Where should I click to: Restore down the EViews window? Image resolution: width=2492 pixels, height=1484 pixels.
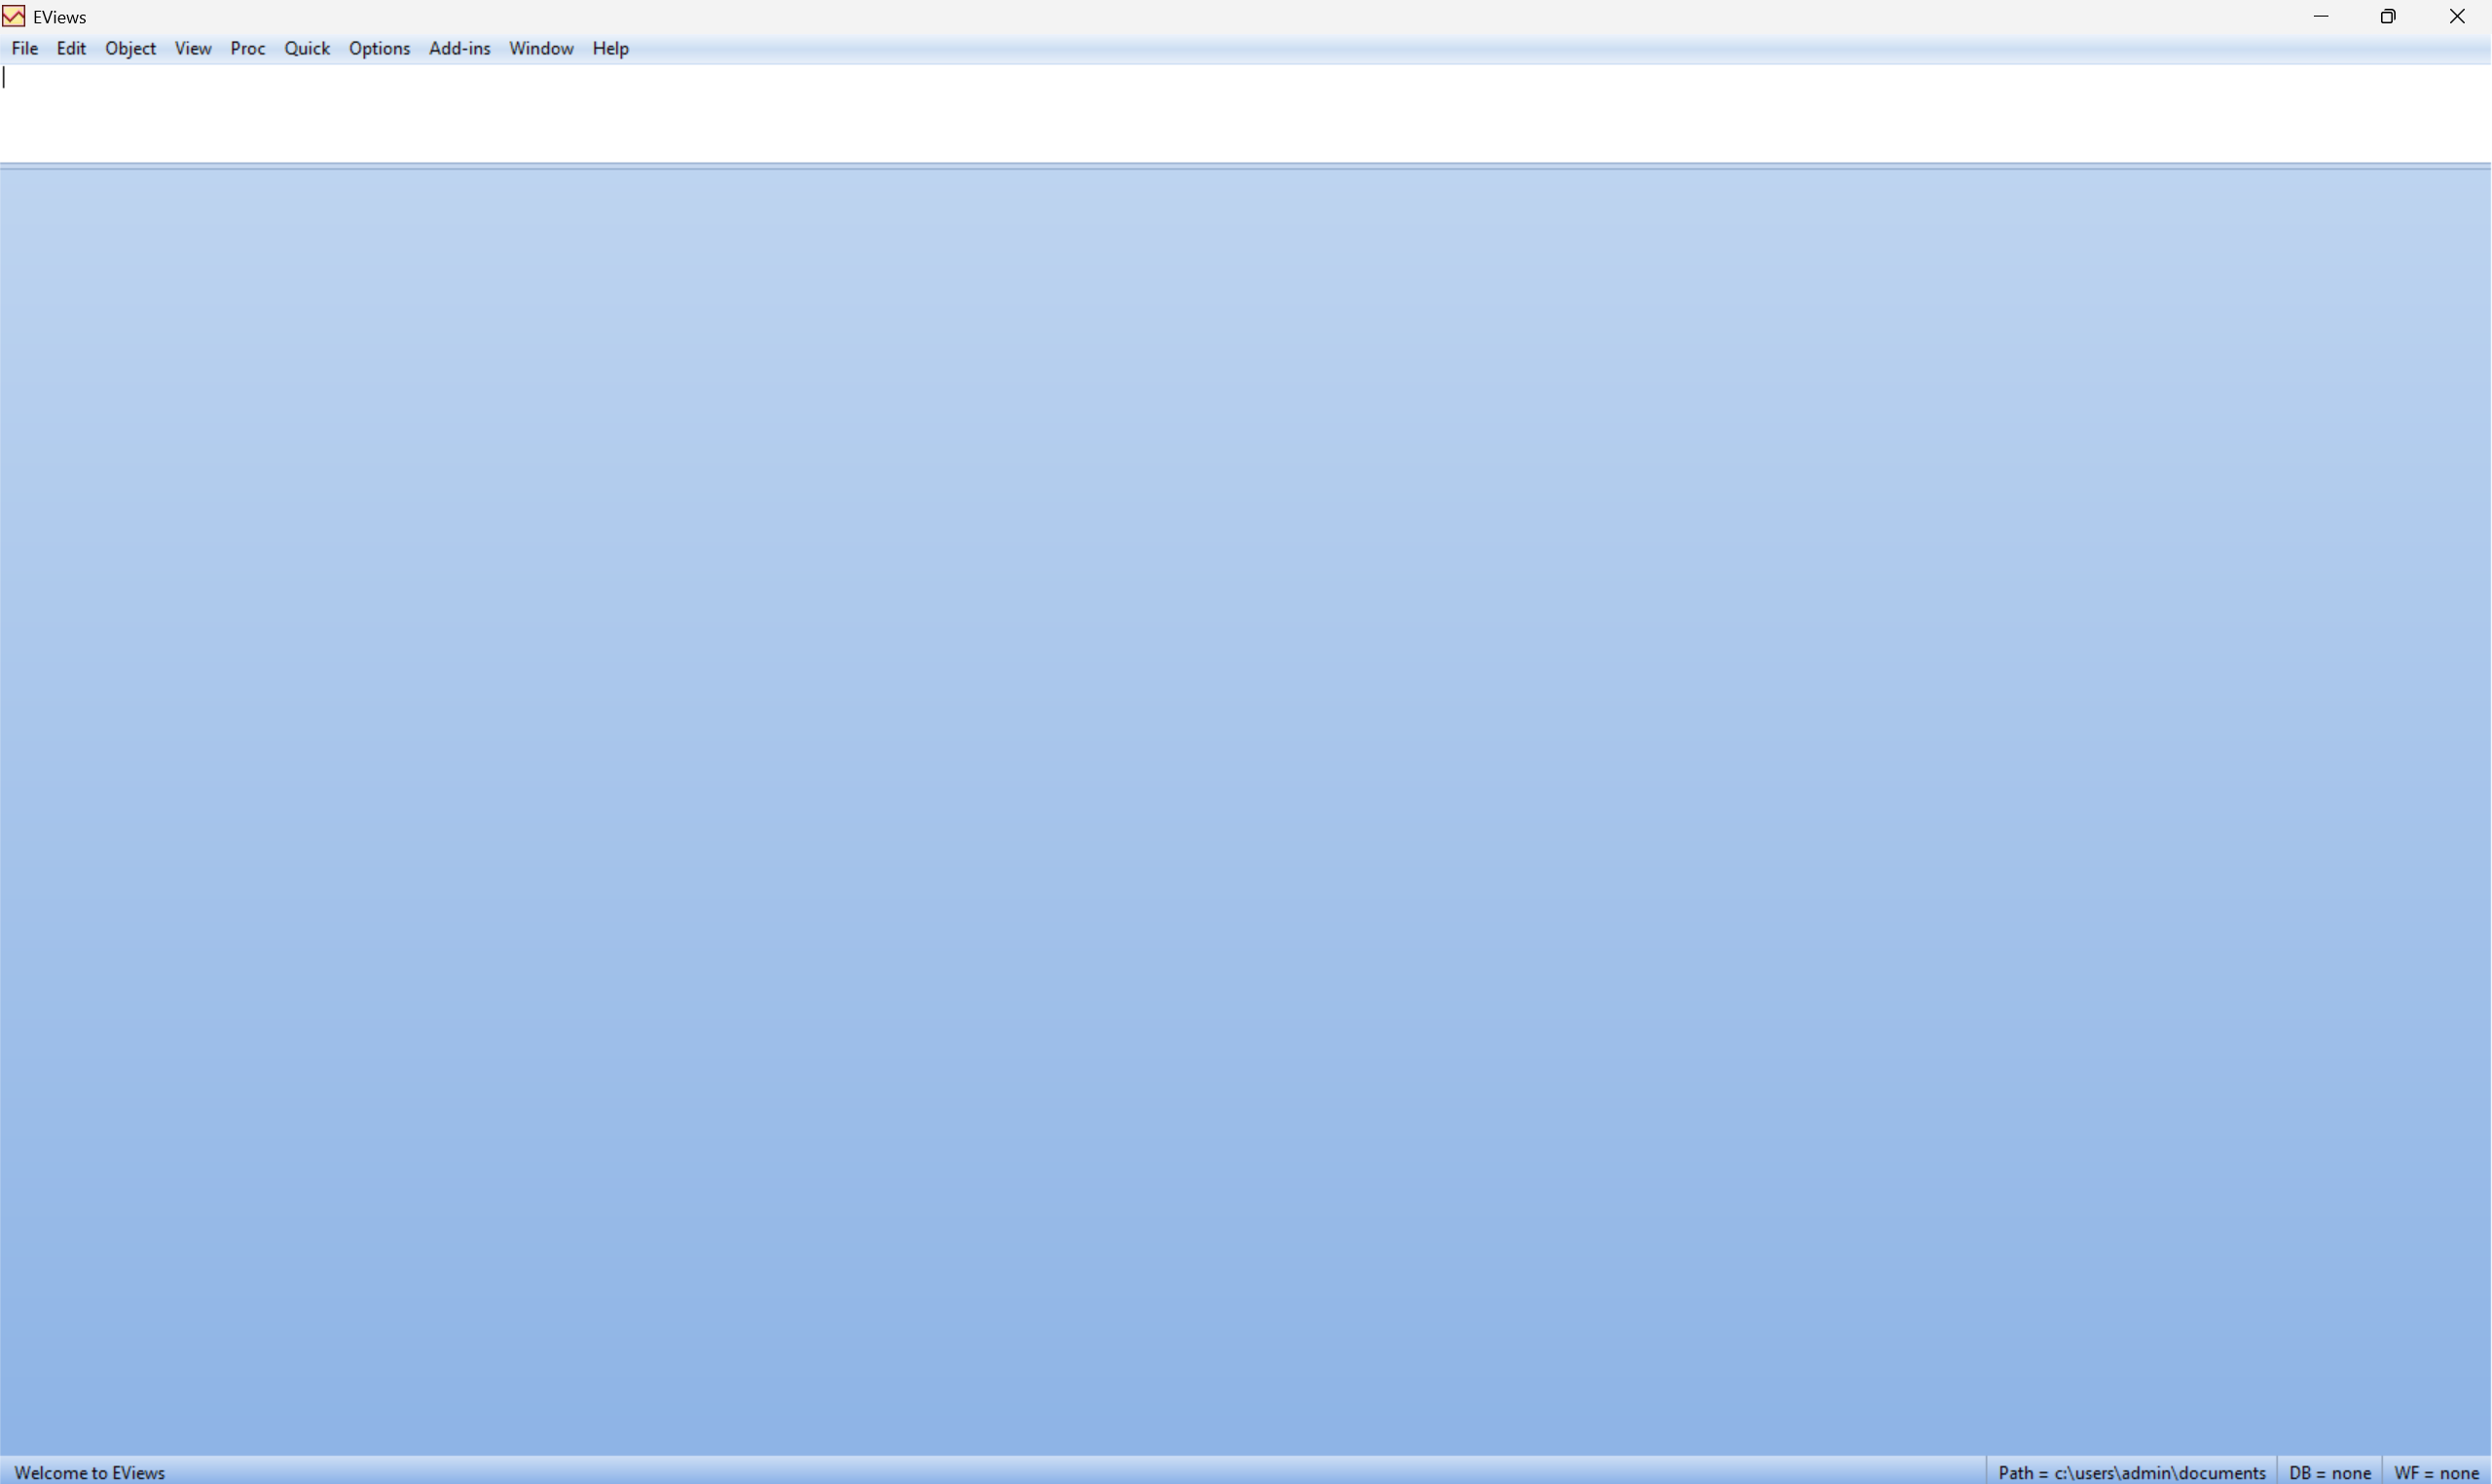pos(2388,16)
